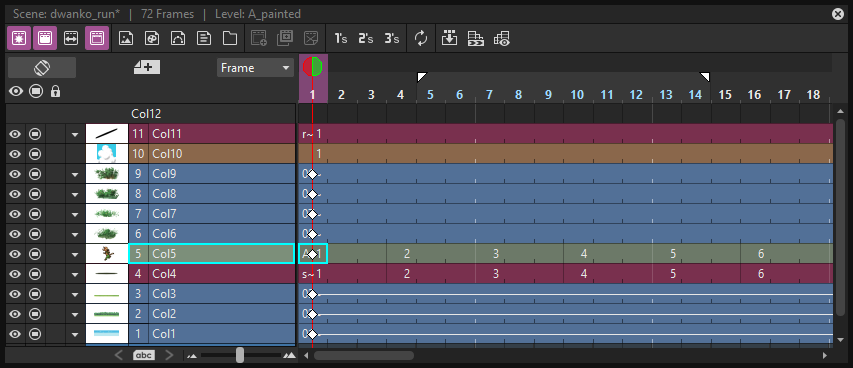
Task: Click the zoom-out small mountains icon
Action: [x=191, y=356]
